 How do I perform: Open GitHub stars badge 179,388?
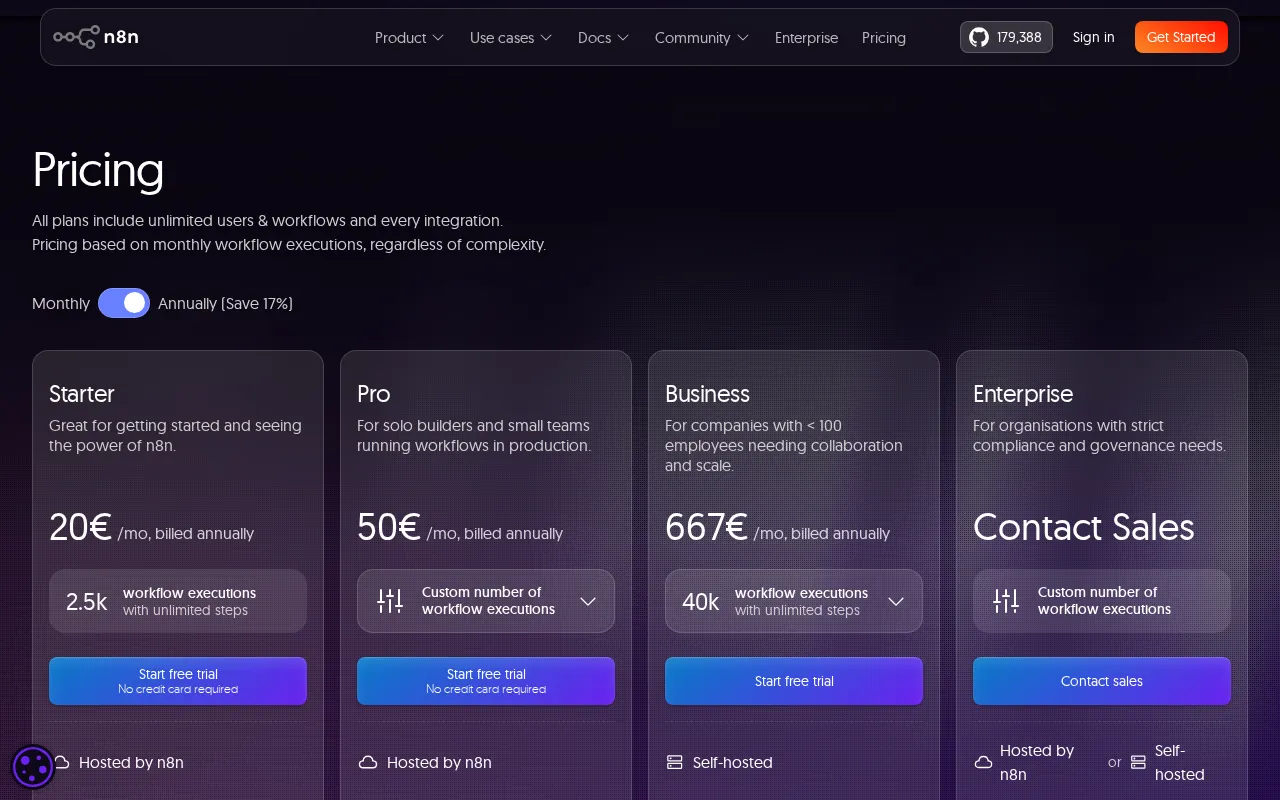[1006, 37]
